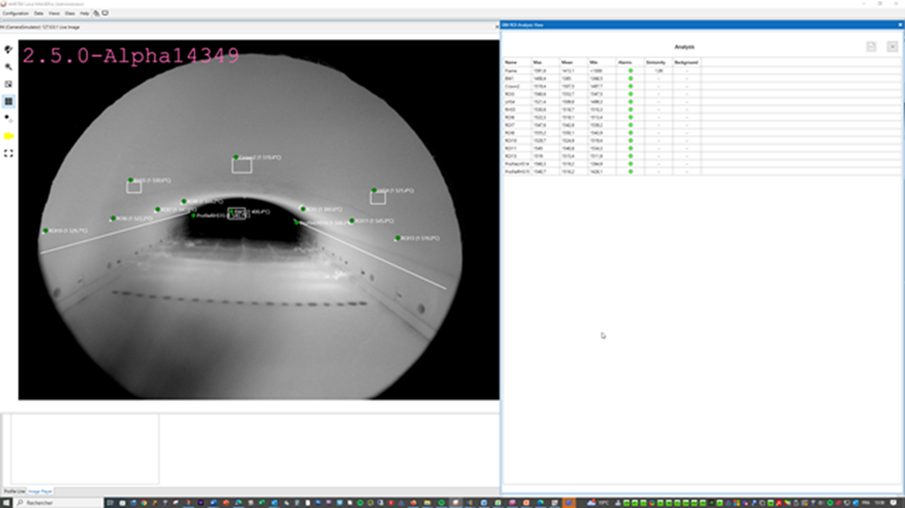The width and height of the screenshot is (905, 508).
Task: Close the ROI Analysis View panel
Action: pyautogui.click(x=900, y=25)
